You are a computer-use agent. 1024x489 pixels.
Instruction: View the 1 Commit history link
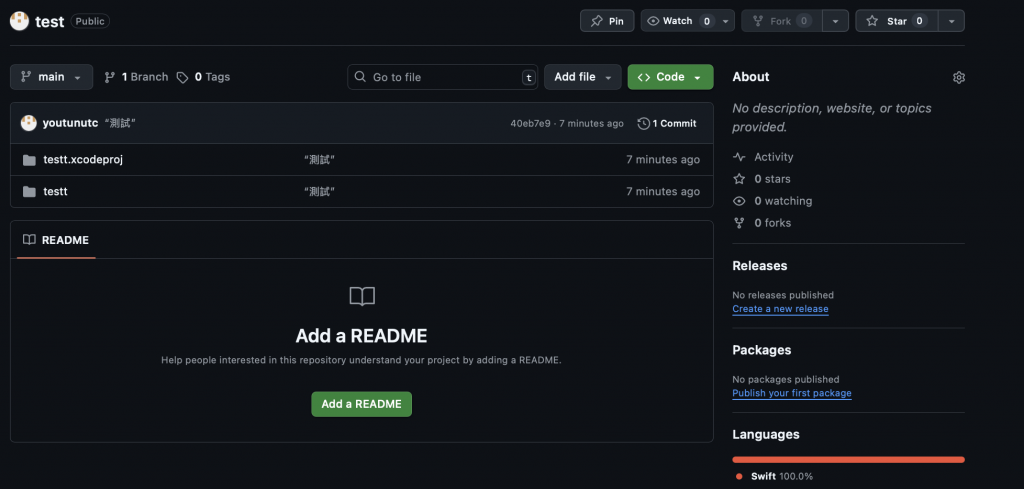click(667, 123)
